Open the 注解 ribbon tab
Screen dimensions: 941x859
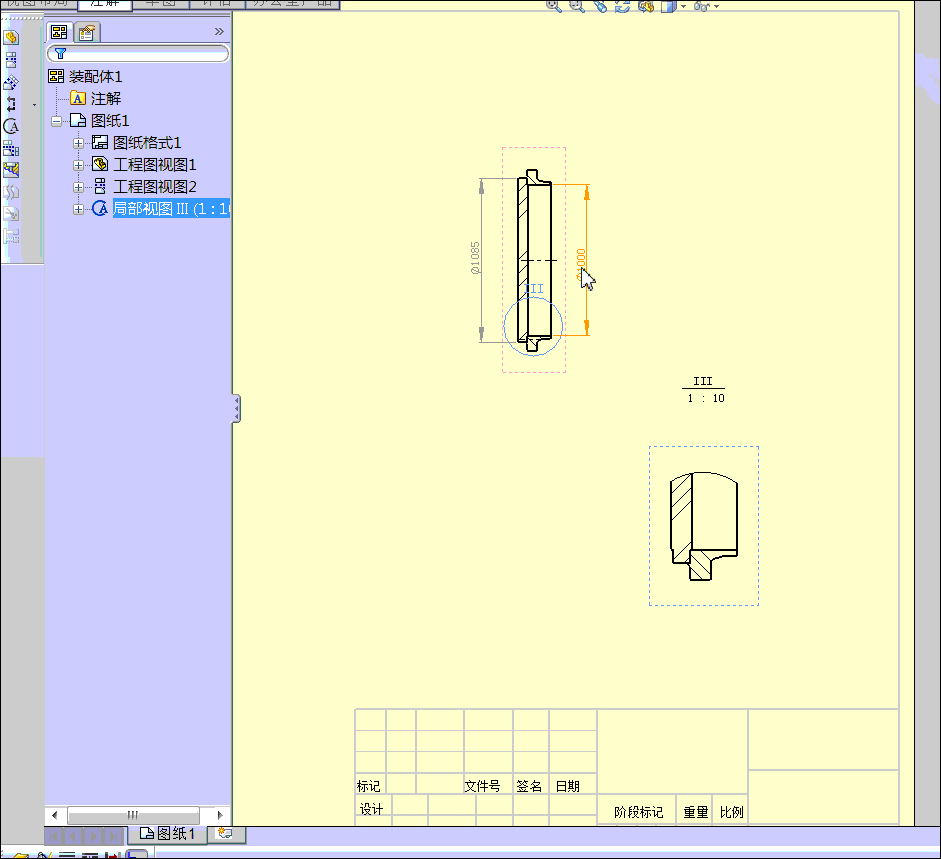tap(105, 4)
